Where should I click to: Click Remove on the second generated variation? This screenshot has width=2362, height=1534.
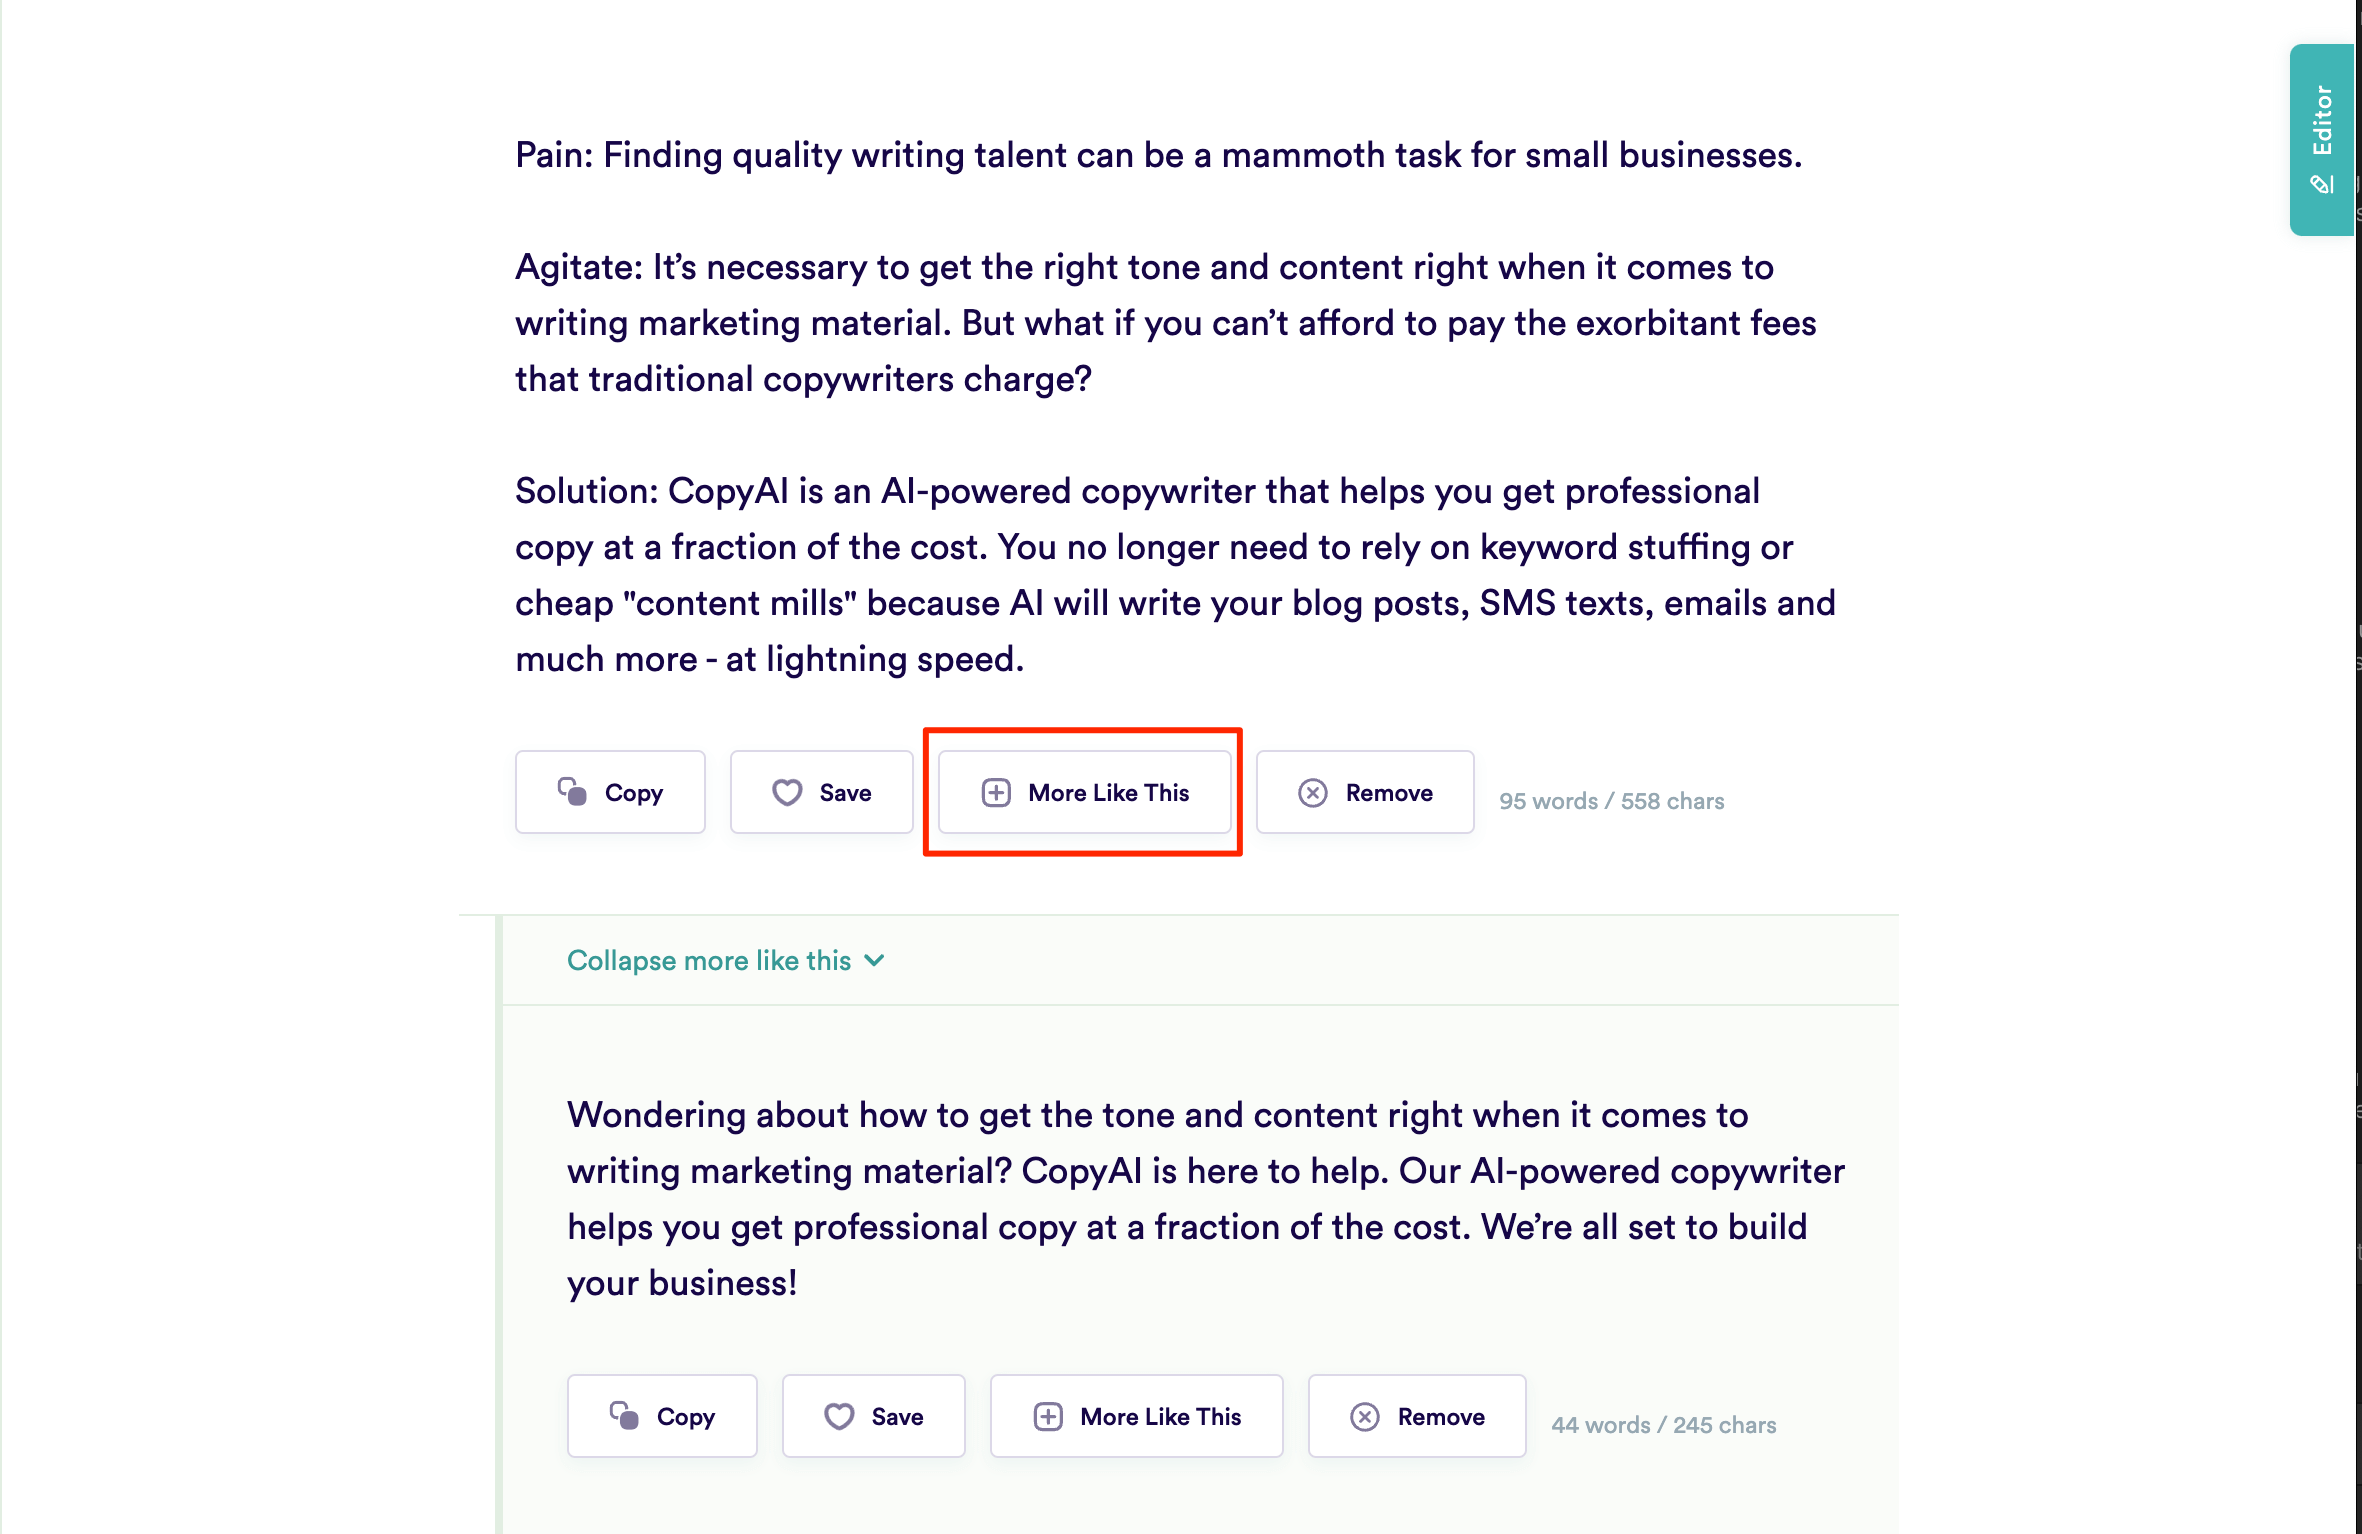click(1416, 1416)
